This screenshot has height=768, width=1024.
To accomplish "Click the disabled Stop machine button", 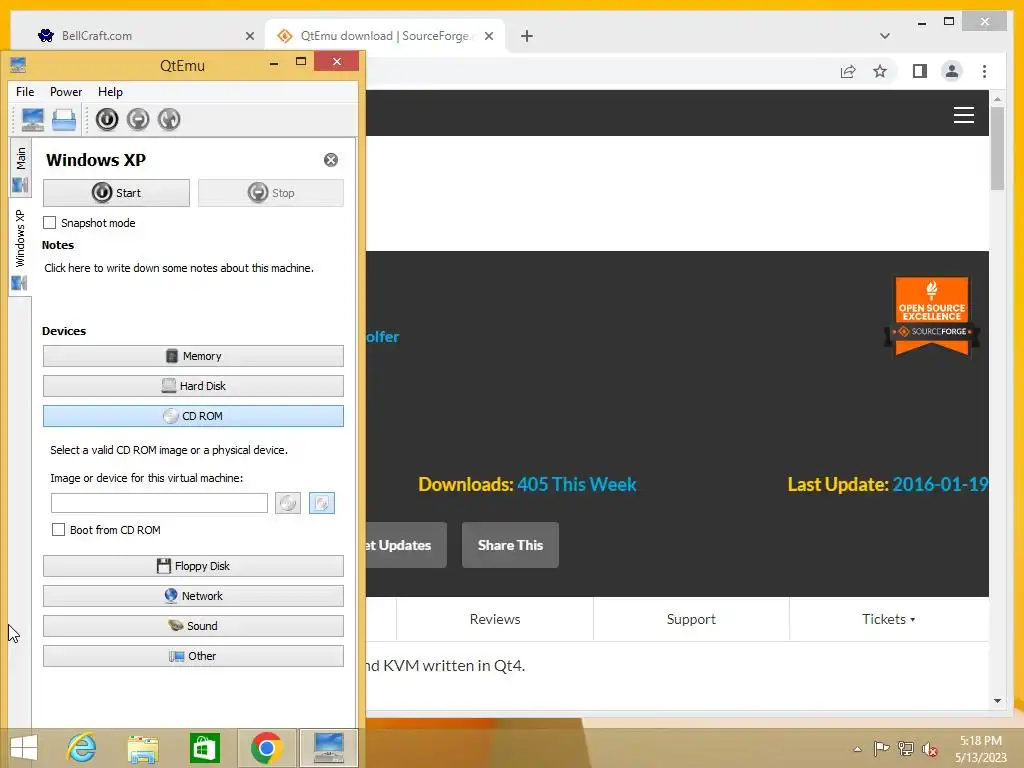I will [271, 193].
